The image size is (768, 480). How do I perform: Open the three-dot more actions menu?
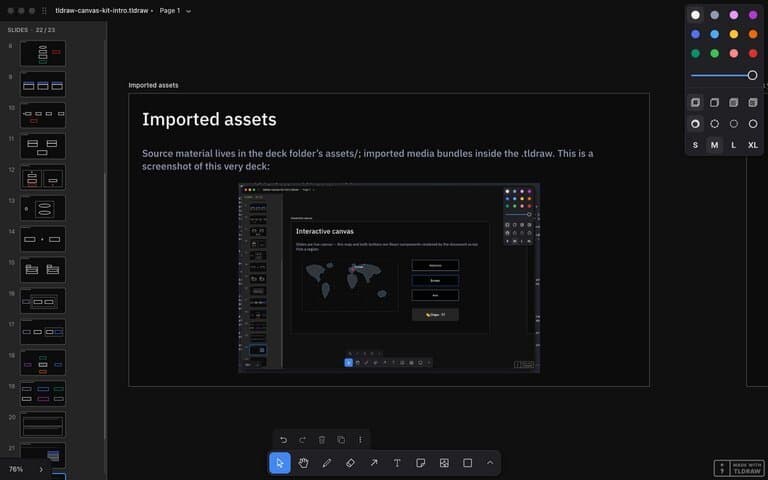click(360, 440)
